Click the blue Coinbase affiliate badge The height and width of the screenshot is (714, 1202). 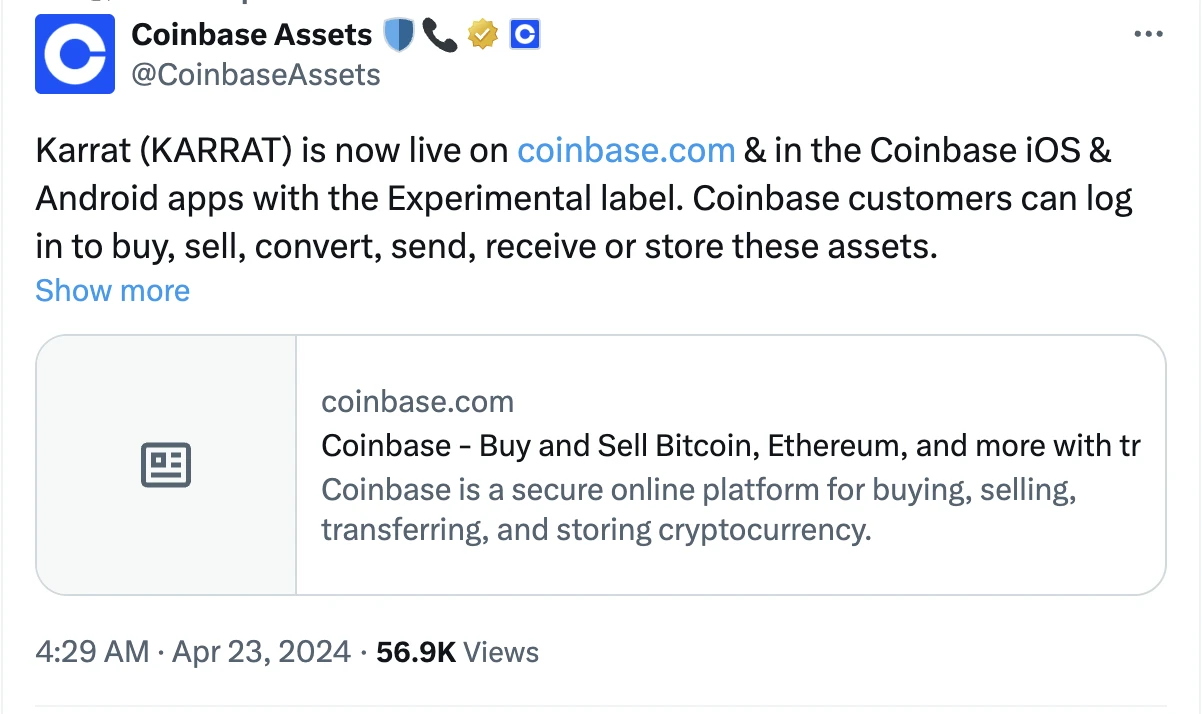click(x=525, y=36)
